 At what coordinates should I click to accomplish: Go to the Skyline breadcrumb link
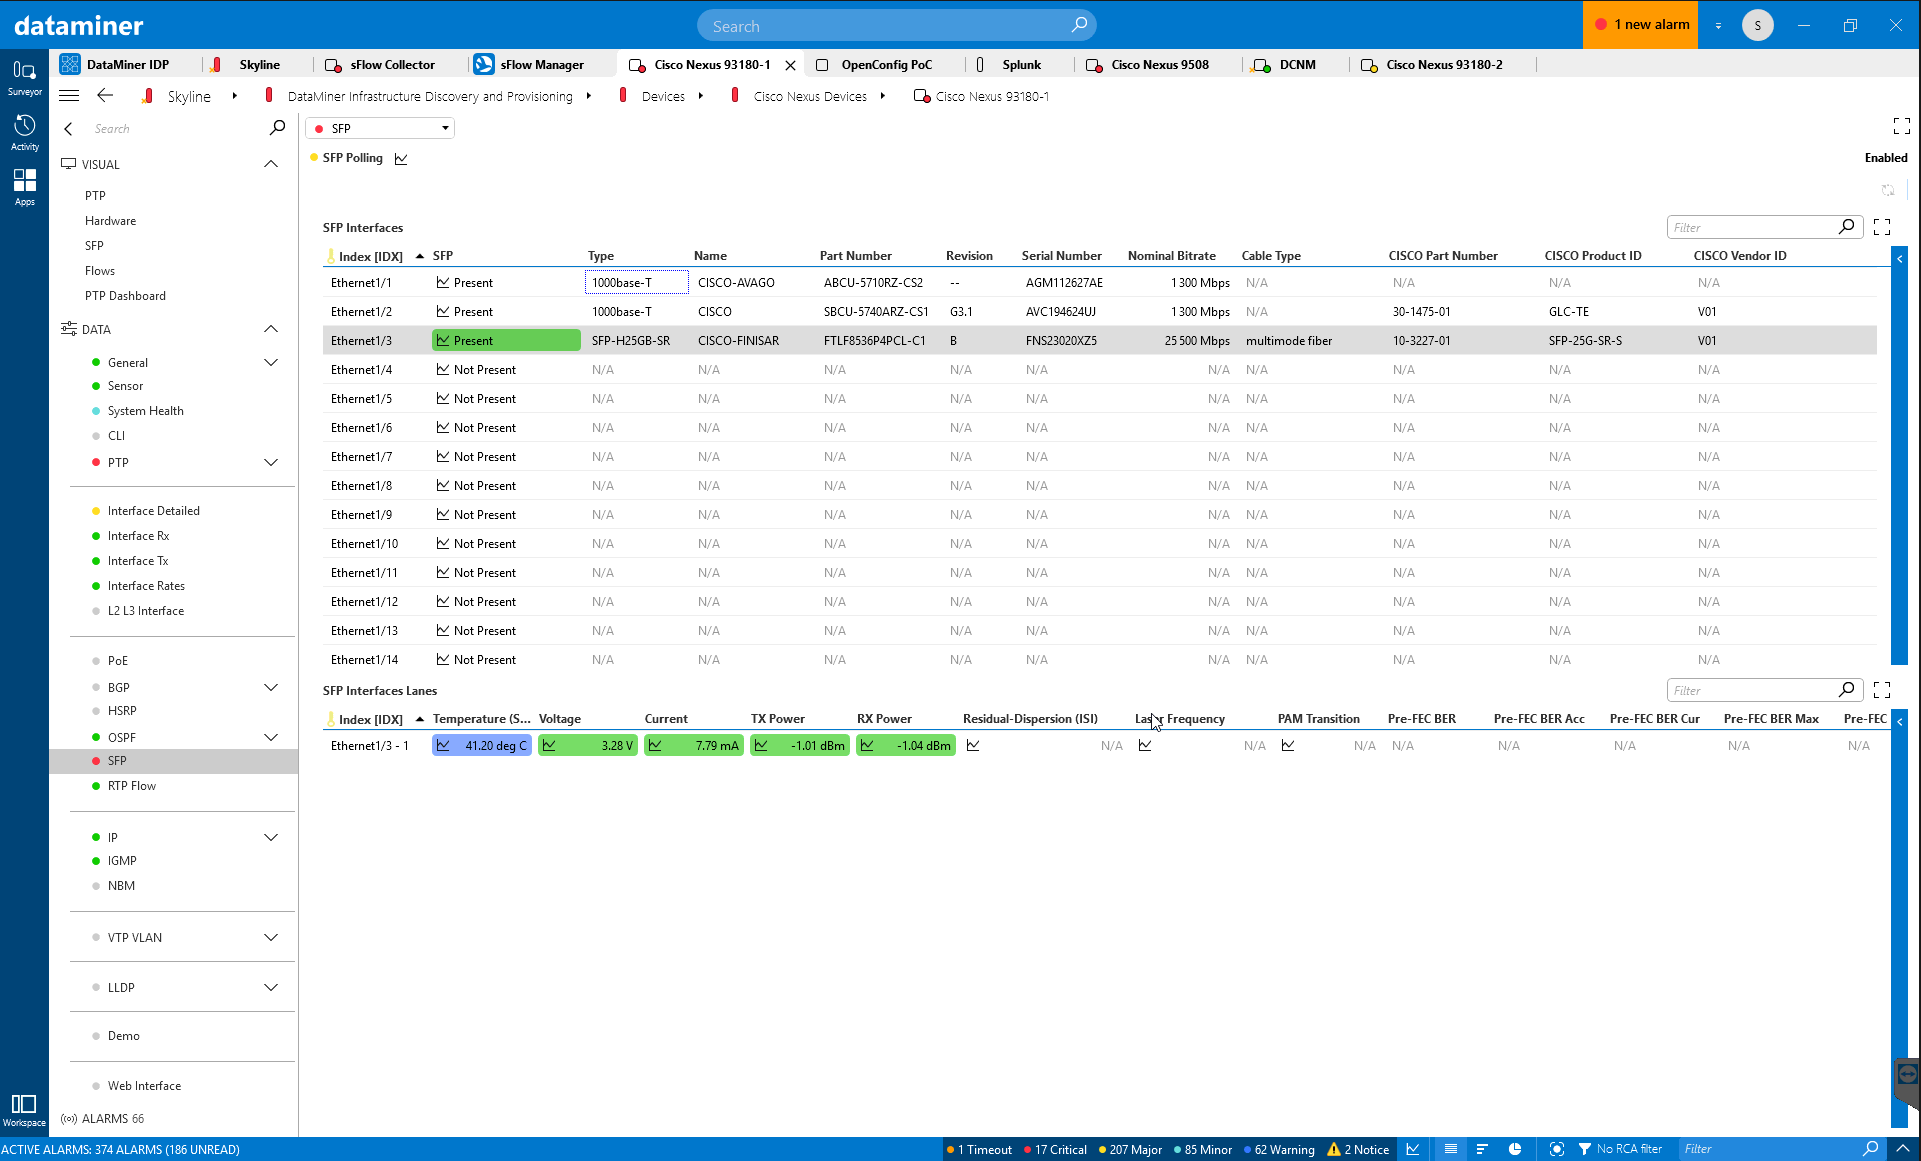[189, 96]
